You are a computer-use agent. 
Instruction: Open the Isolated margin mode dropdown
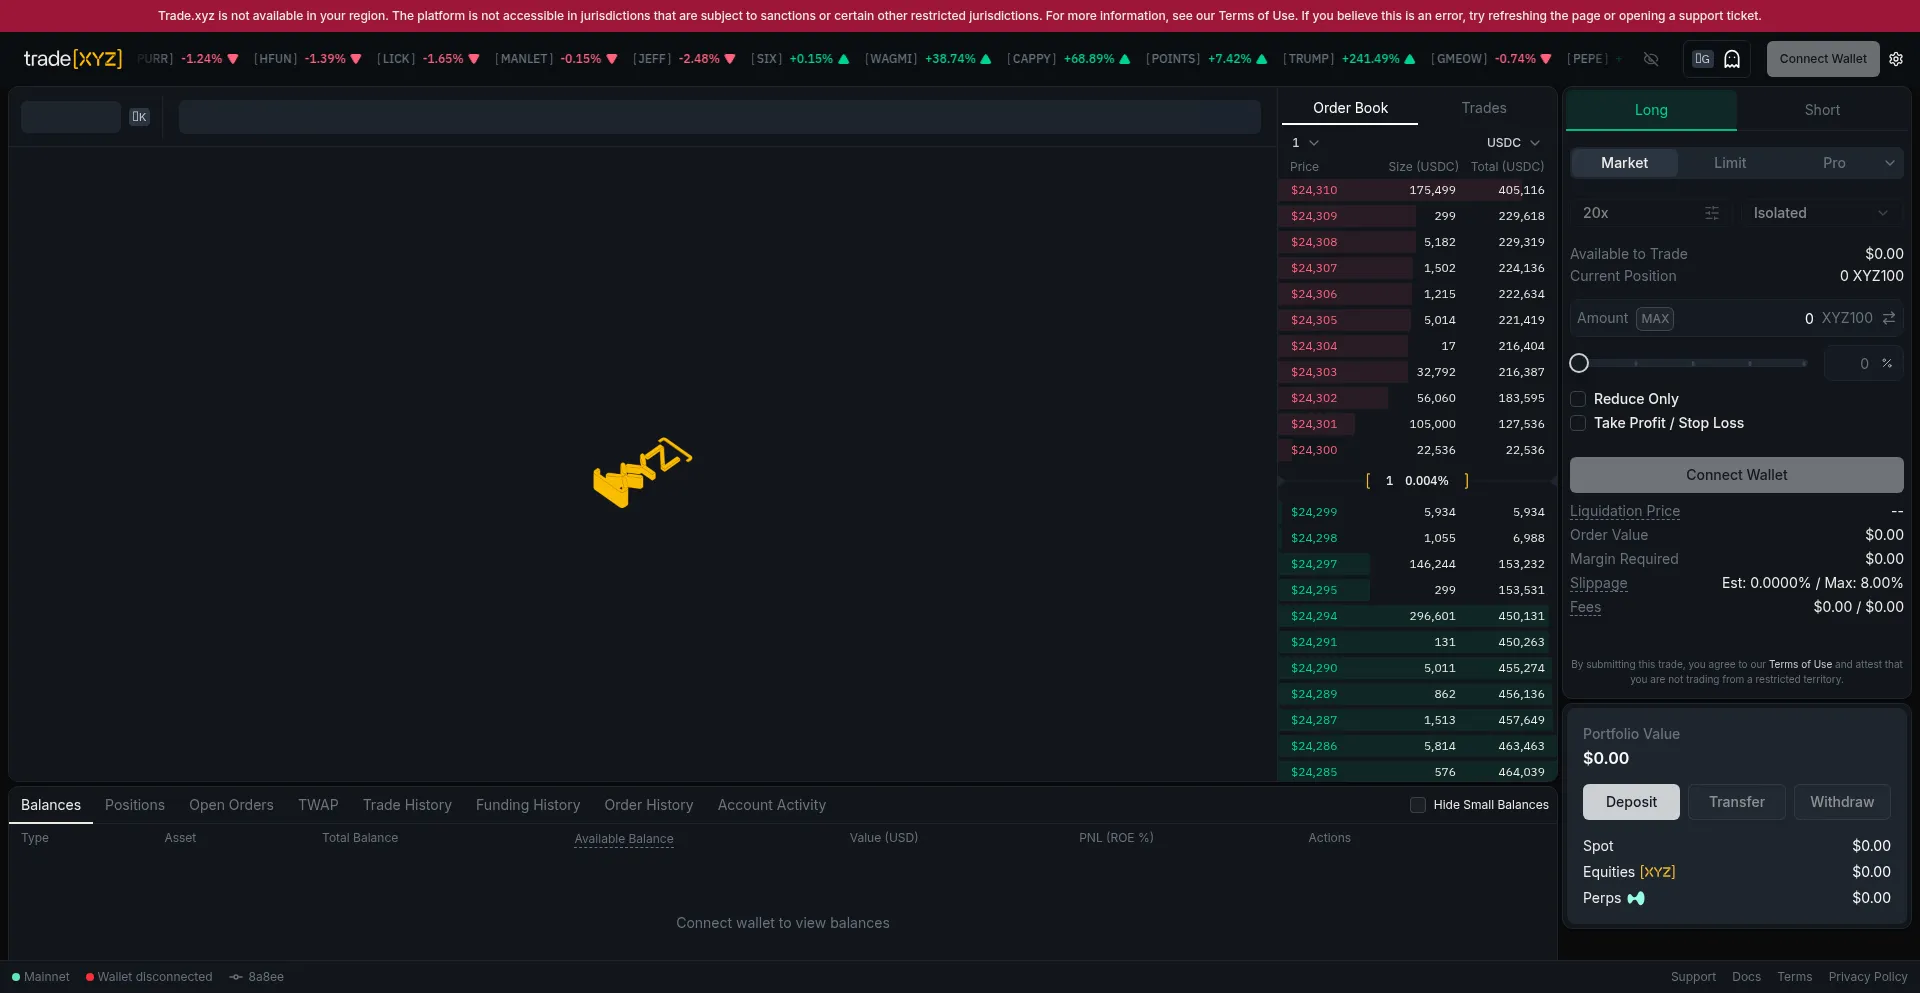(1820, 213)
